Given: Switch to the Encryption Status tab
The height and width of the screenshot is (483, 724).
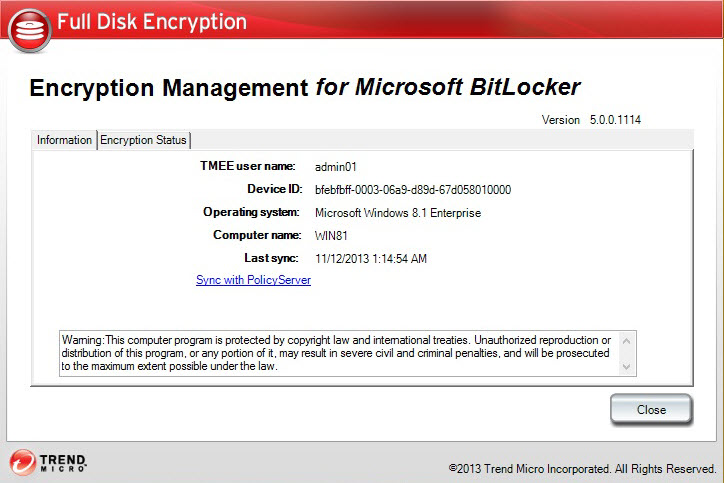Looking at the screenshot, I should (143, 140).
